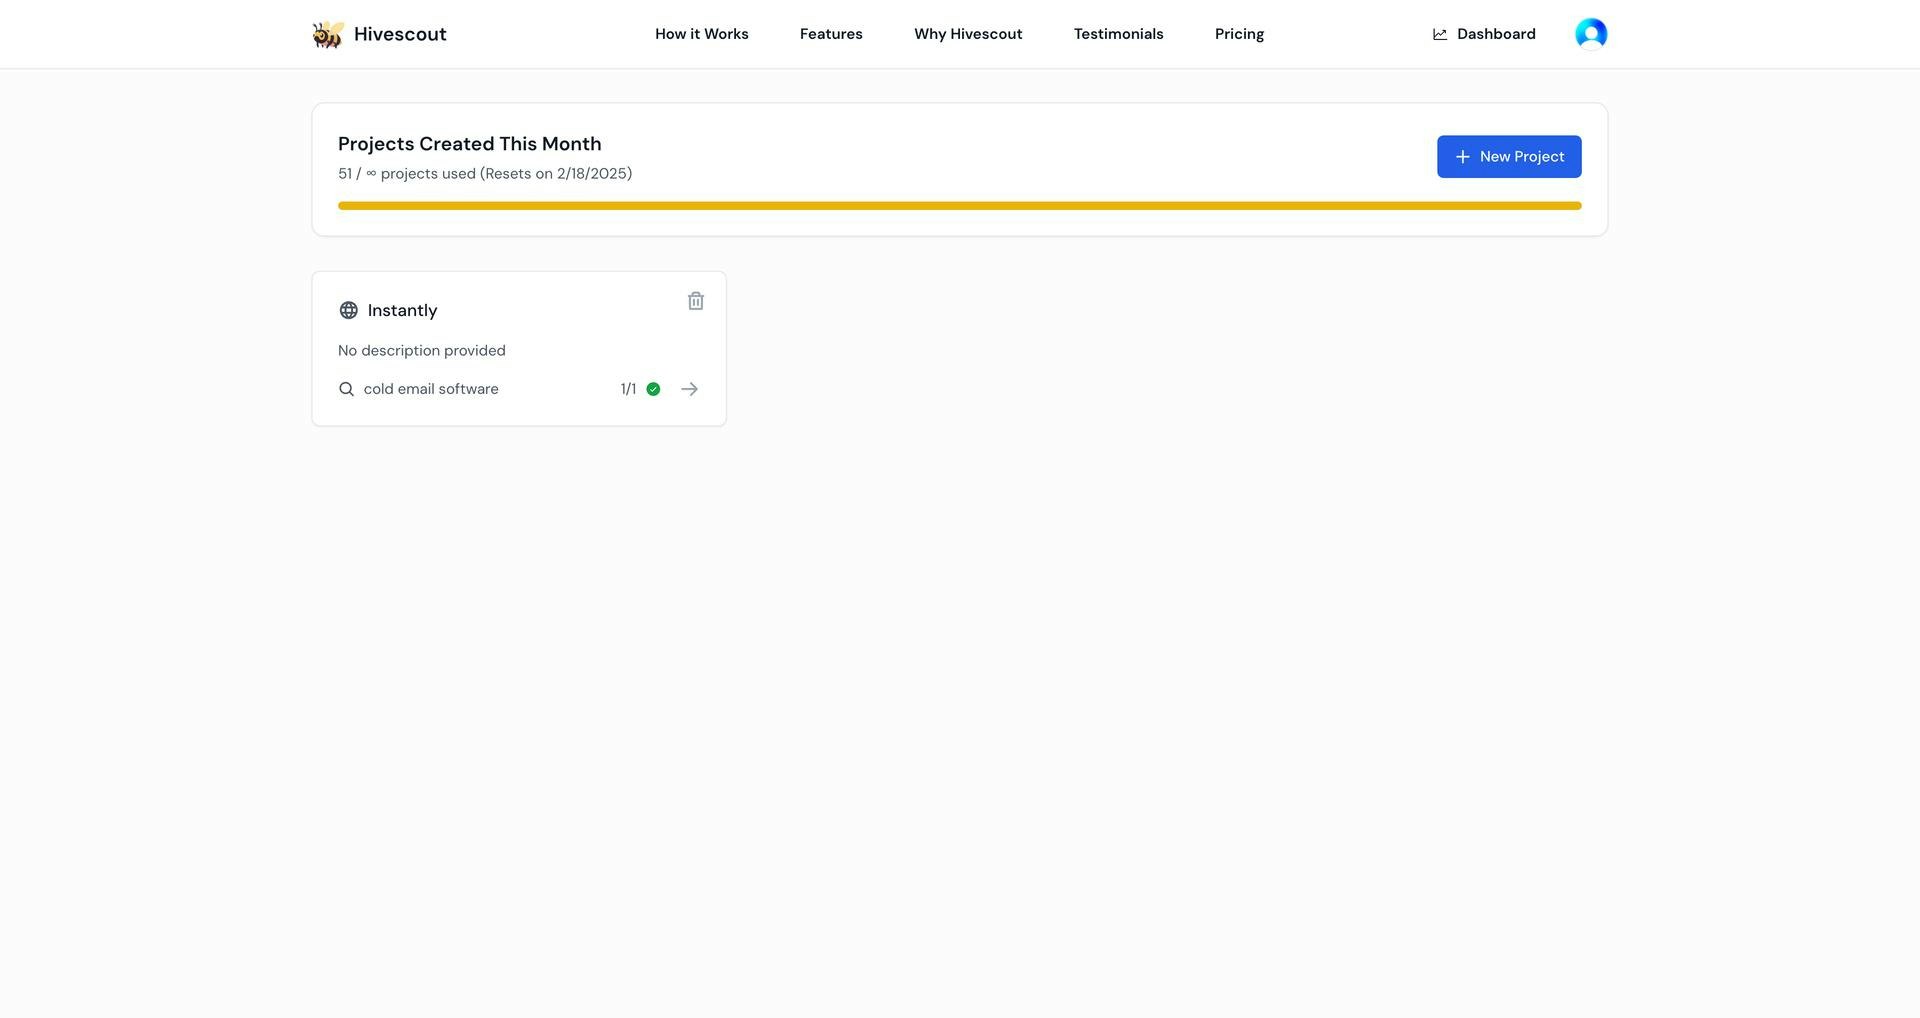Click the search icon beside cold email software
Viewport: 1920px width, 1018px height.
point(346,389)
